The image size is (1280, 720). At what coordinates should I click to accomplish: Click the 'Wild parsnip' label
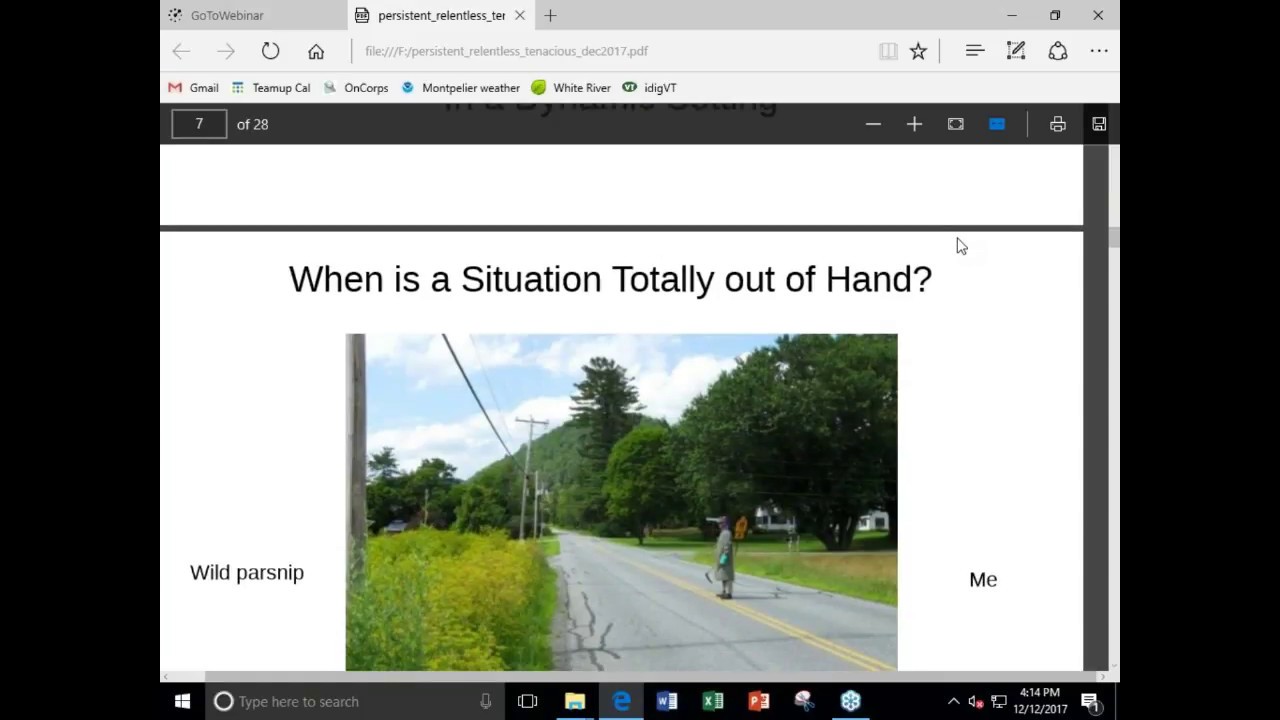click(247, 573)
